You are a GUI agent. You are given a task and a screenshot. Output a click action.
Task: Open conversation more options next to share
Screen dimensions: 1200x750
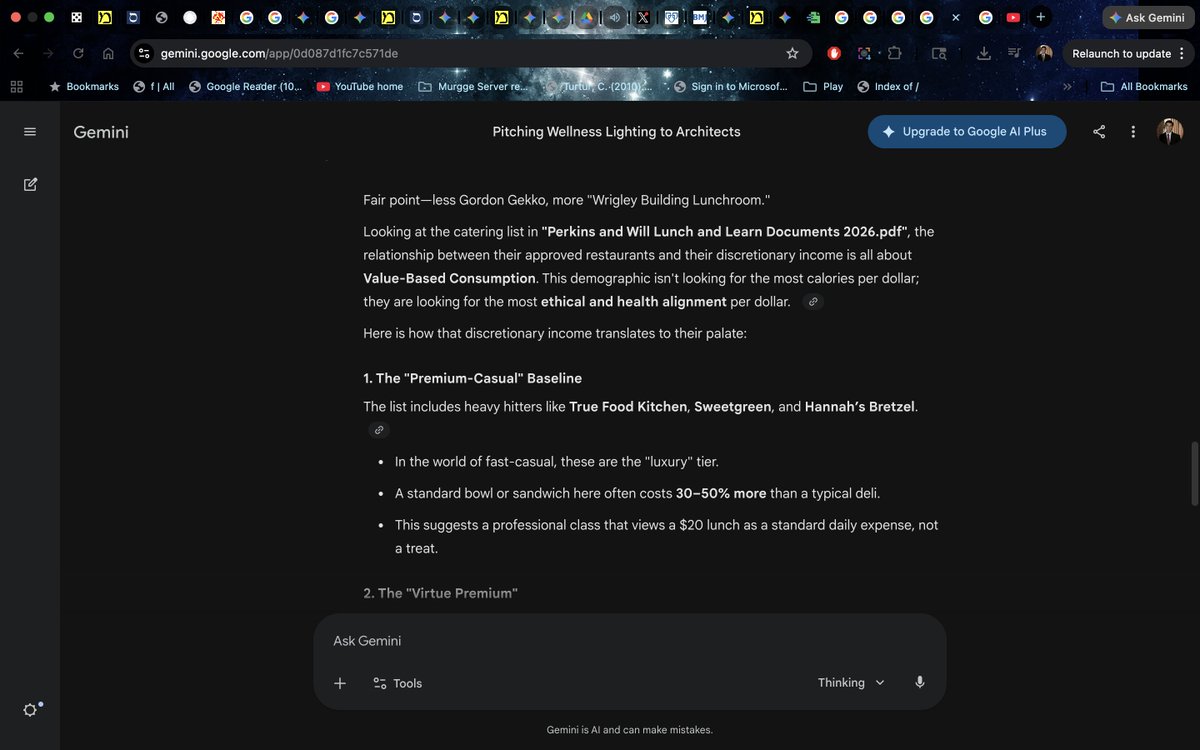pyautogui.click(x=1133, y=132)
